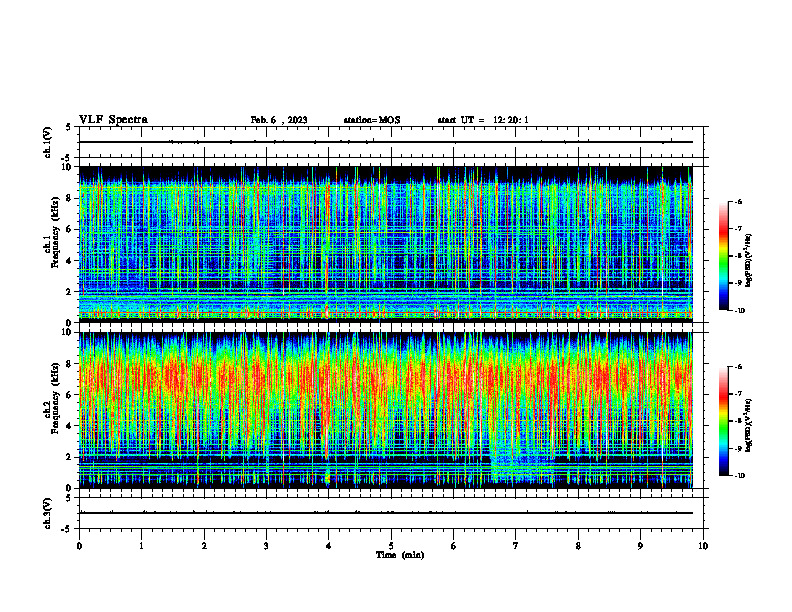The height and width of the screenshot is (612, 792).
Task: Click the ch.2 PSD color bar
Action: click(724, 421)
